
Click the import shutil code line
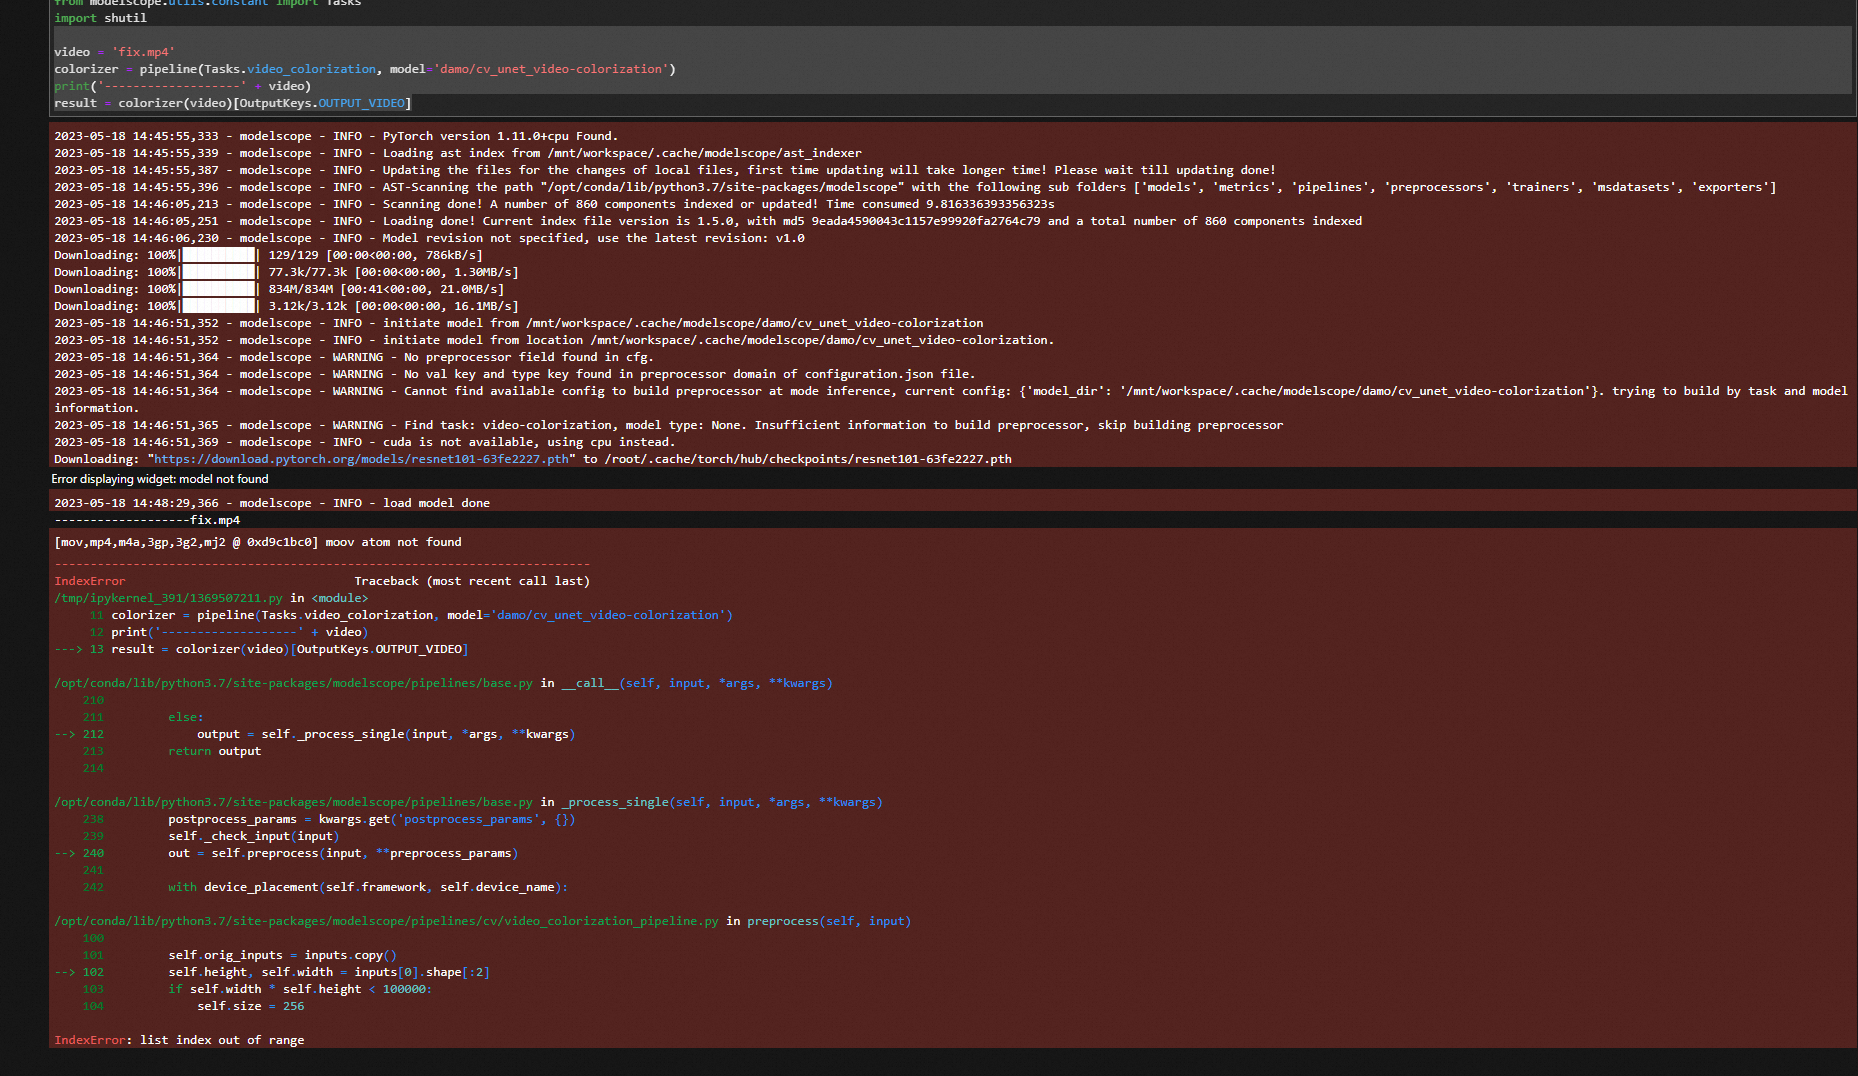[100, 18]
